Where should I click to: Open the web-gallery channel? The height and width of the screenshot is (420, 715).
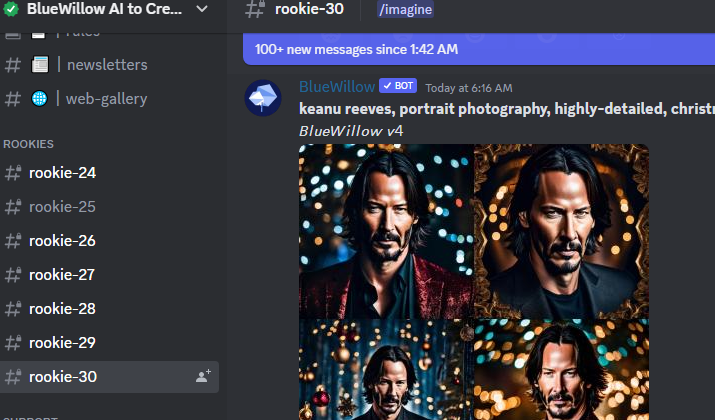click(109, 99)
